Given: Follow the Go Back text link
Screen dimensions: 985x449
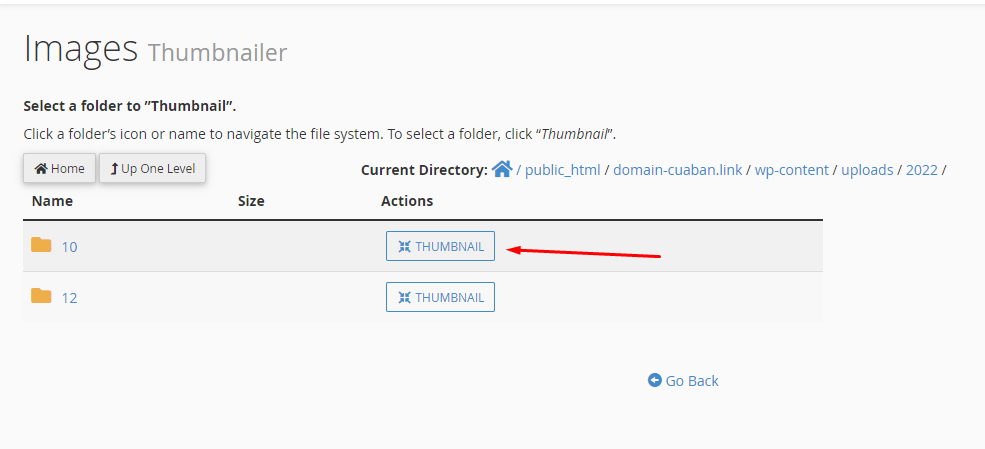Looking at the screenshot, I should 692,381.
